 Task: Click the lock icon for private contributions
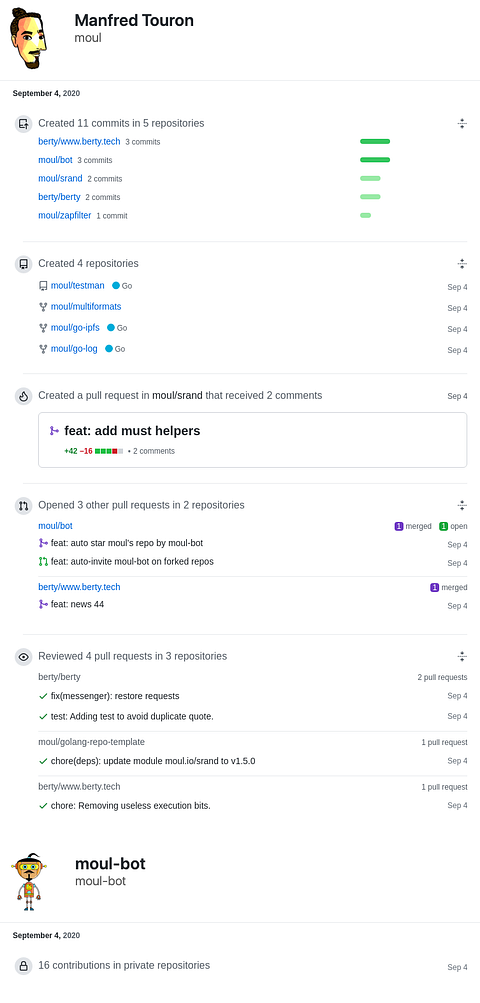click(x=24, y=966)
